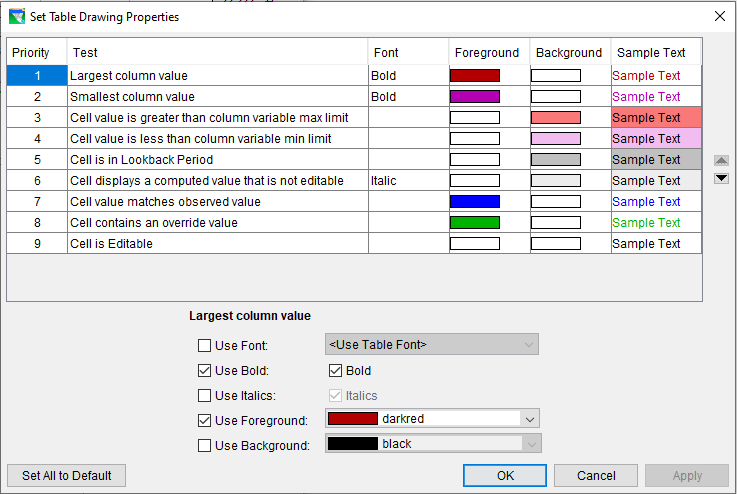Screen dimensions: 737x494
Task: Click the Priority column header
Action: 37,53
